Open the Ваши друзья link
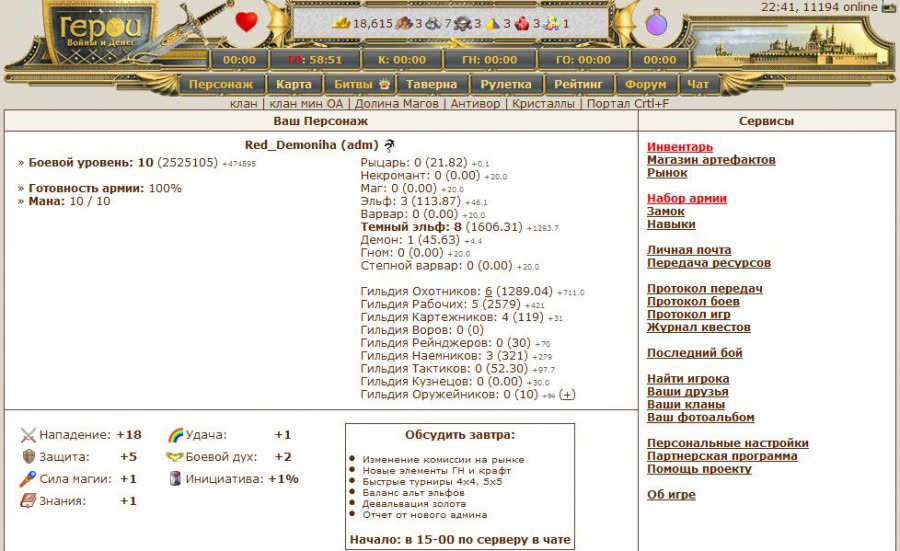 tap(688, 391)
